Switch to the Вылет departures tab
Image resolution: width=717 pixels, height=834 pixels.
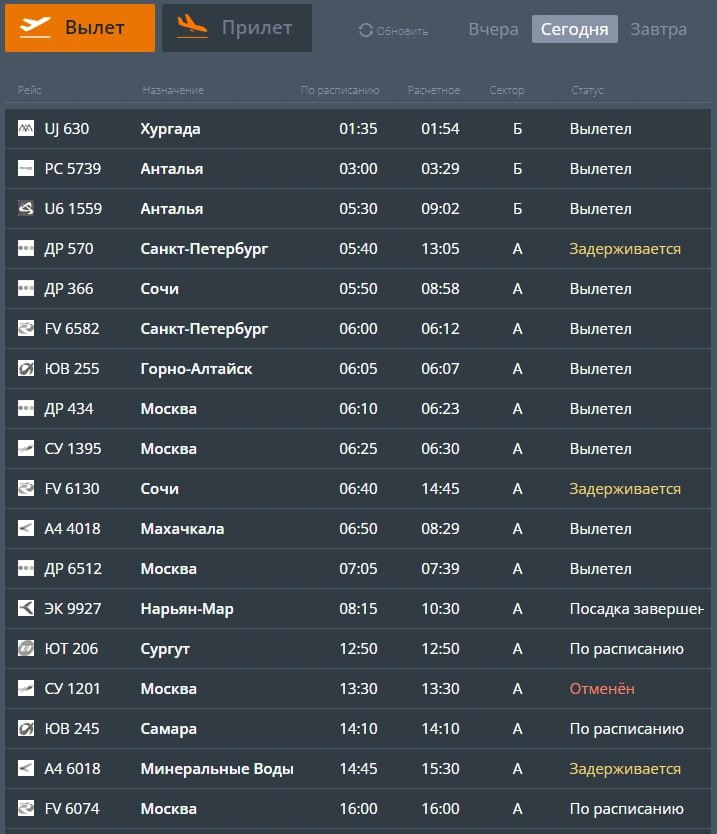click(80, 28)
